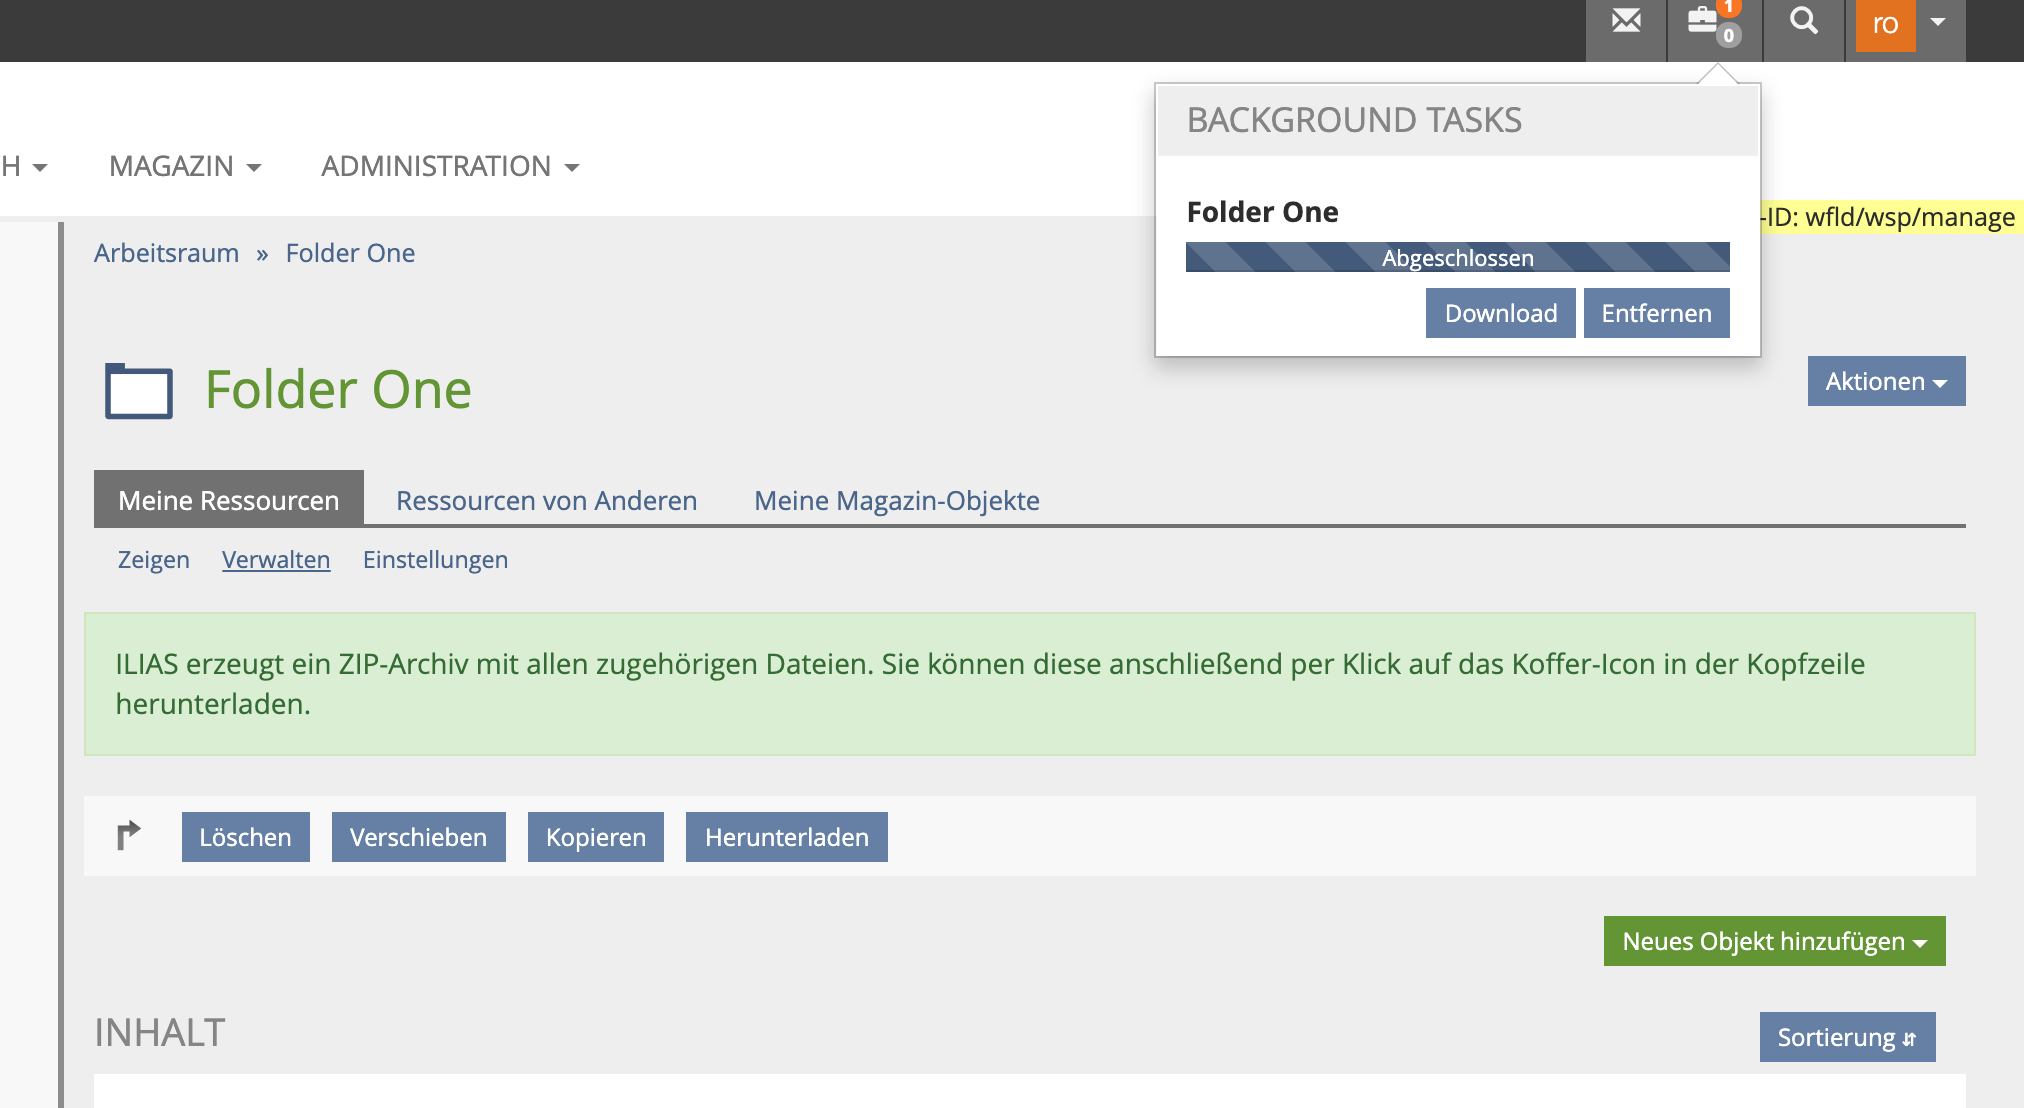Click the orange 'ro' user avatar
The height and width of the screenshot is (1108, 2024).
click(x=1885, y=24)
